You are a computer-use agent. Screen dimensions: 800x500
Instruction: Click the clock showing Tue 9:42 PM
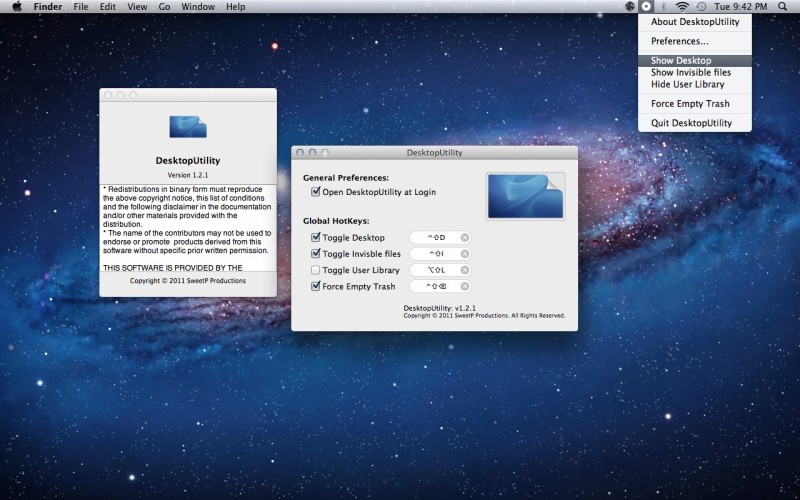[x=740, y=7]
